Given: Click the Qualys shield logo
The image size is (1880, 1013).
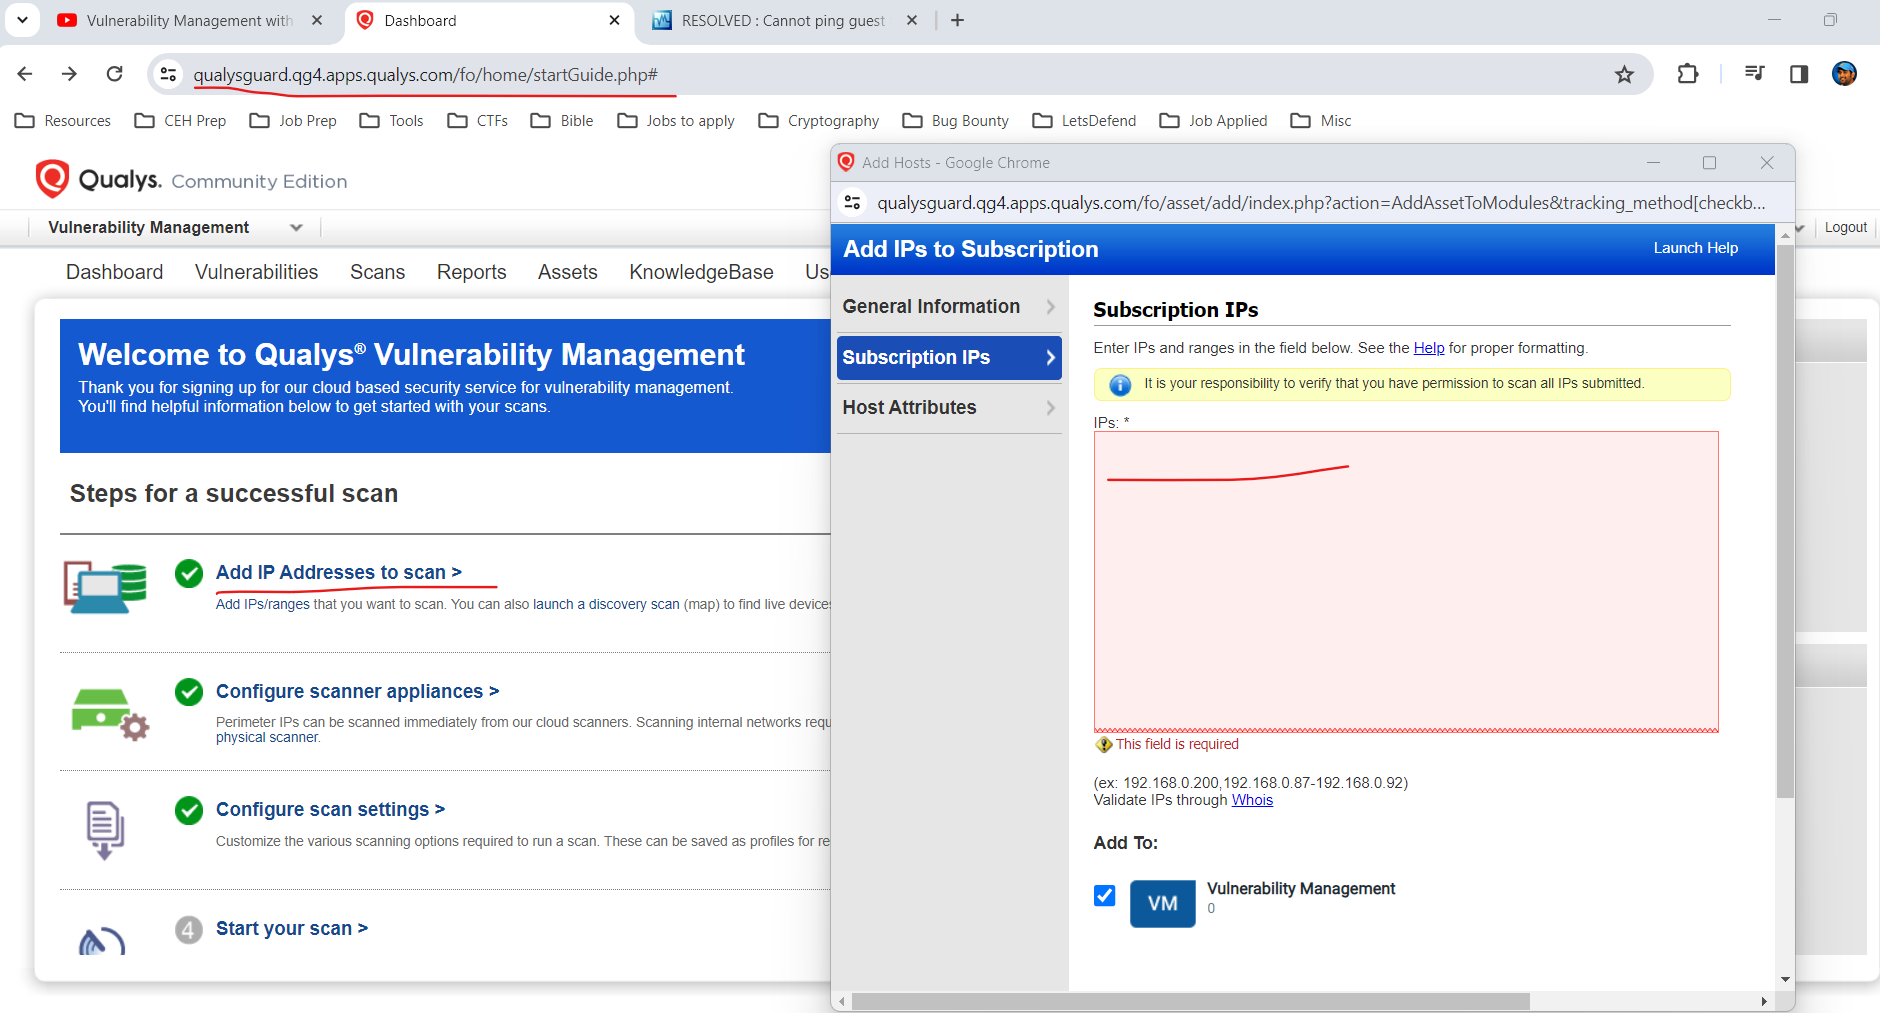Looking at the screenshot, I should click(x=52, y=179).
